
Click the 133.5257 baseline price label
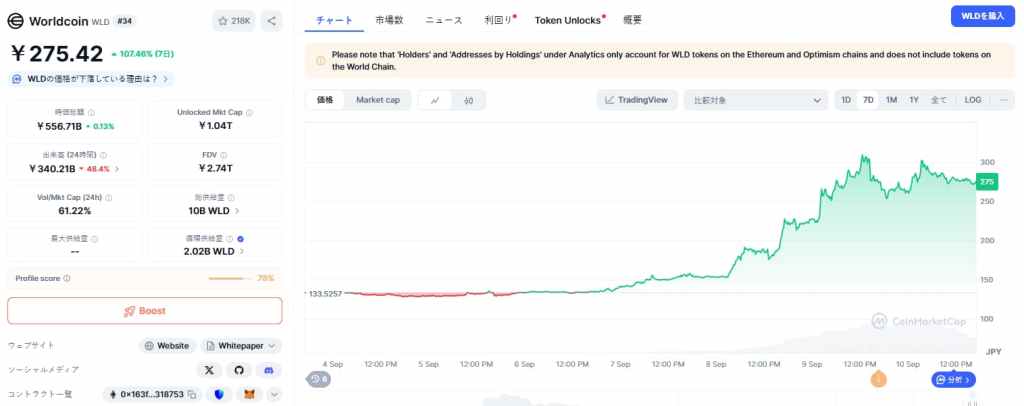point(325,294)
